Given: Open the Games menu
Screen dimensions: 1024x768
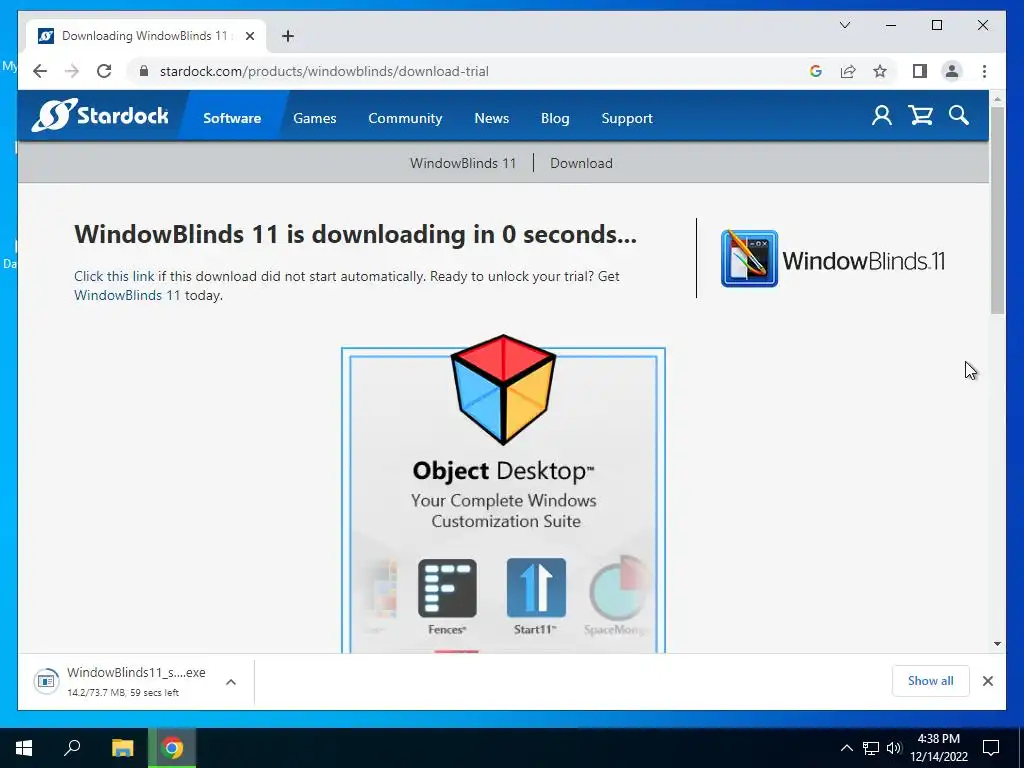Looking at the screenshot, I should 315,118.
